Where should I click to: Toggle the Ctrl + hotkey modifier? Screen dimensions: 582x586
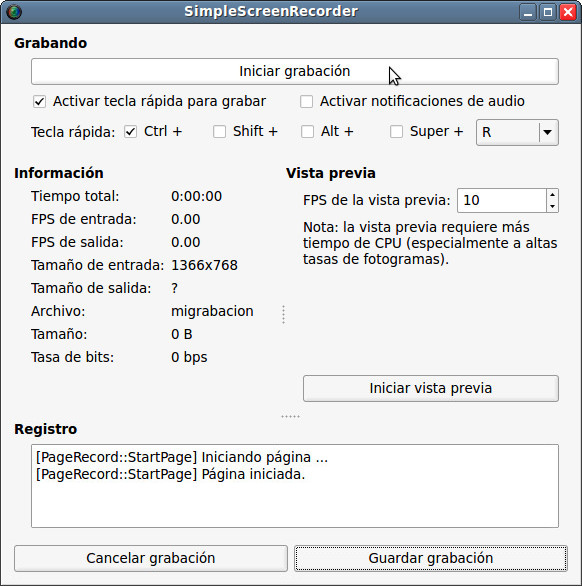[130, 132]
